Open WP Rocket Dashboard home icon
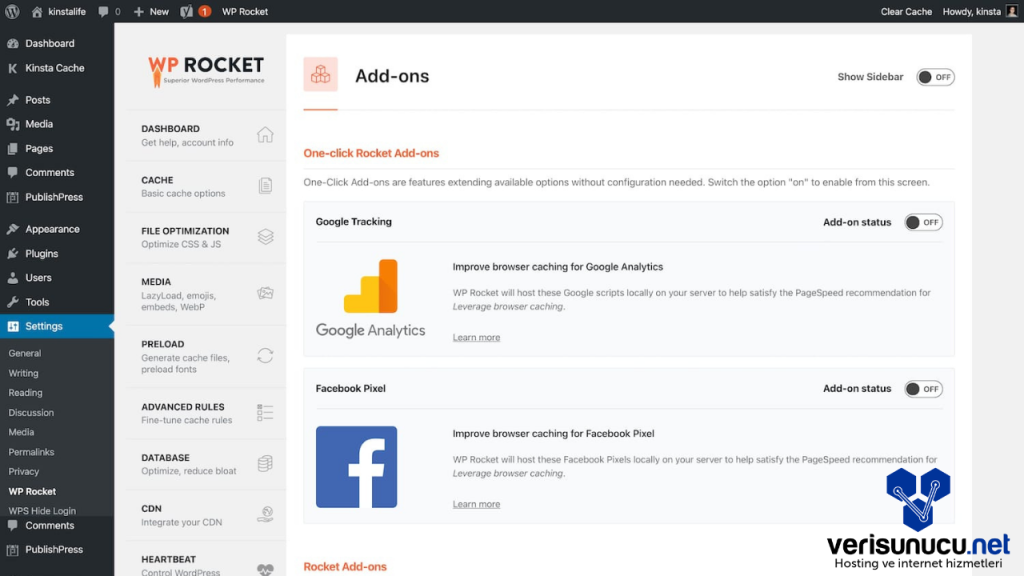The width and height of the screenshot is (1024, 576). [x=264, y=135]
